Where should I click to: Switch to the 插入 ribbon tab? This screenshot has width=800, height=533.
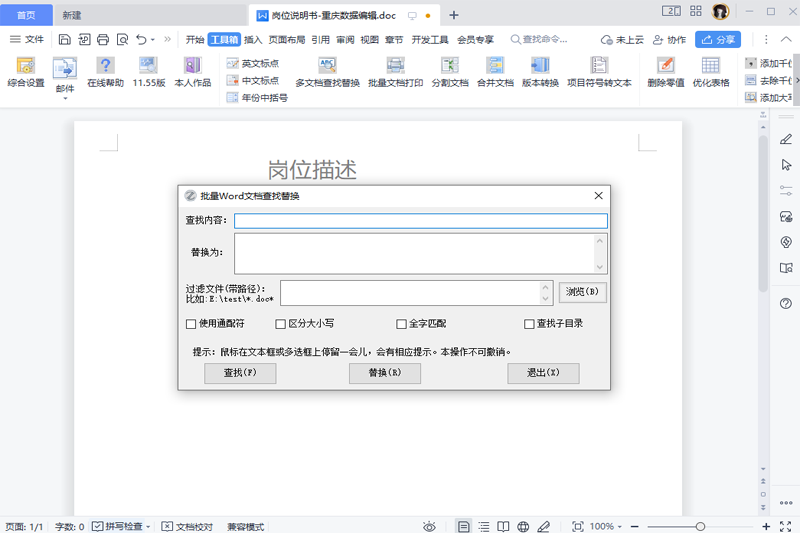coord(253,40)
